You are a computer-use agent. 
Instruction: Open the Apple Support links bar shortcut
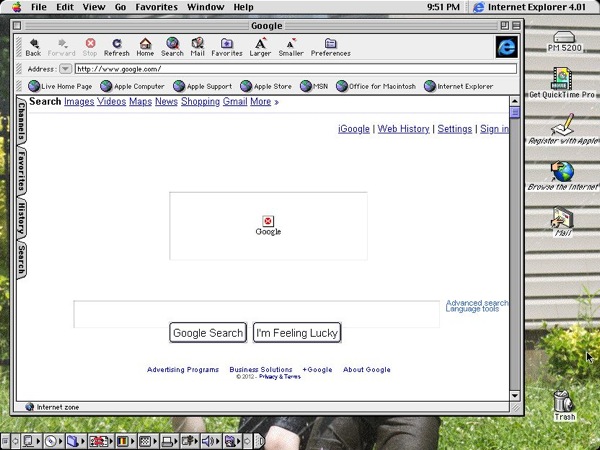202,86
